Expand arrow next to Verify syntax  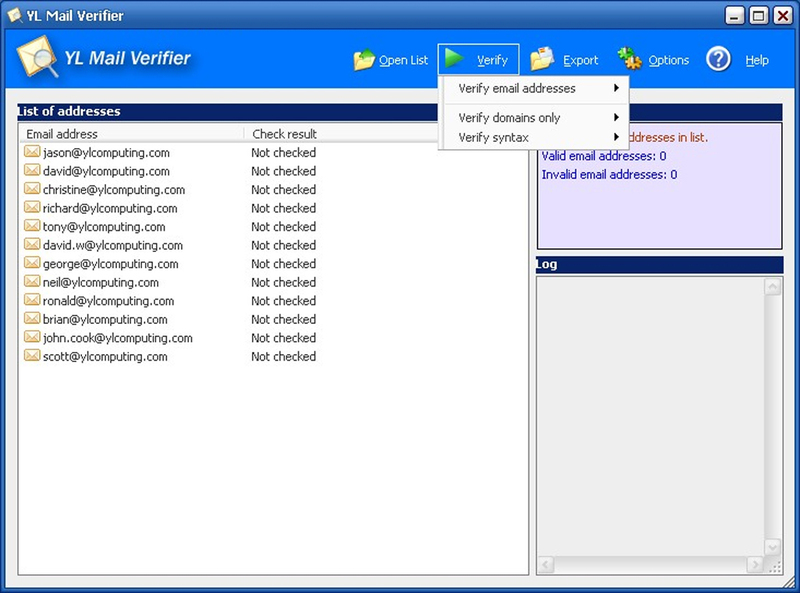coord(616,137)
